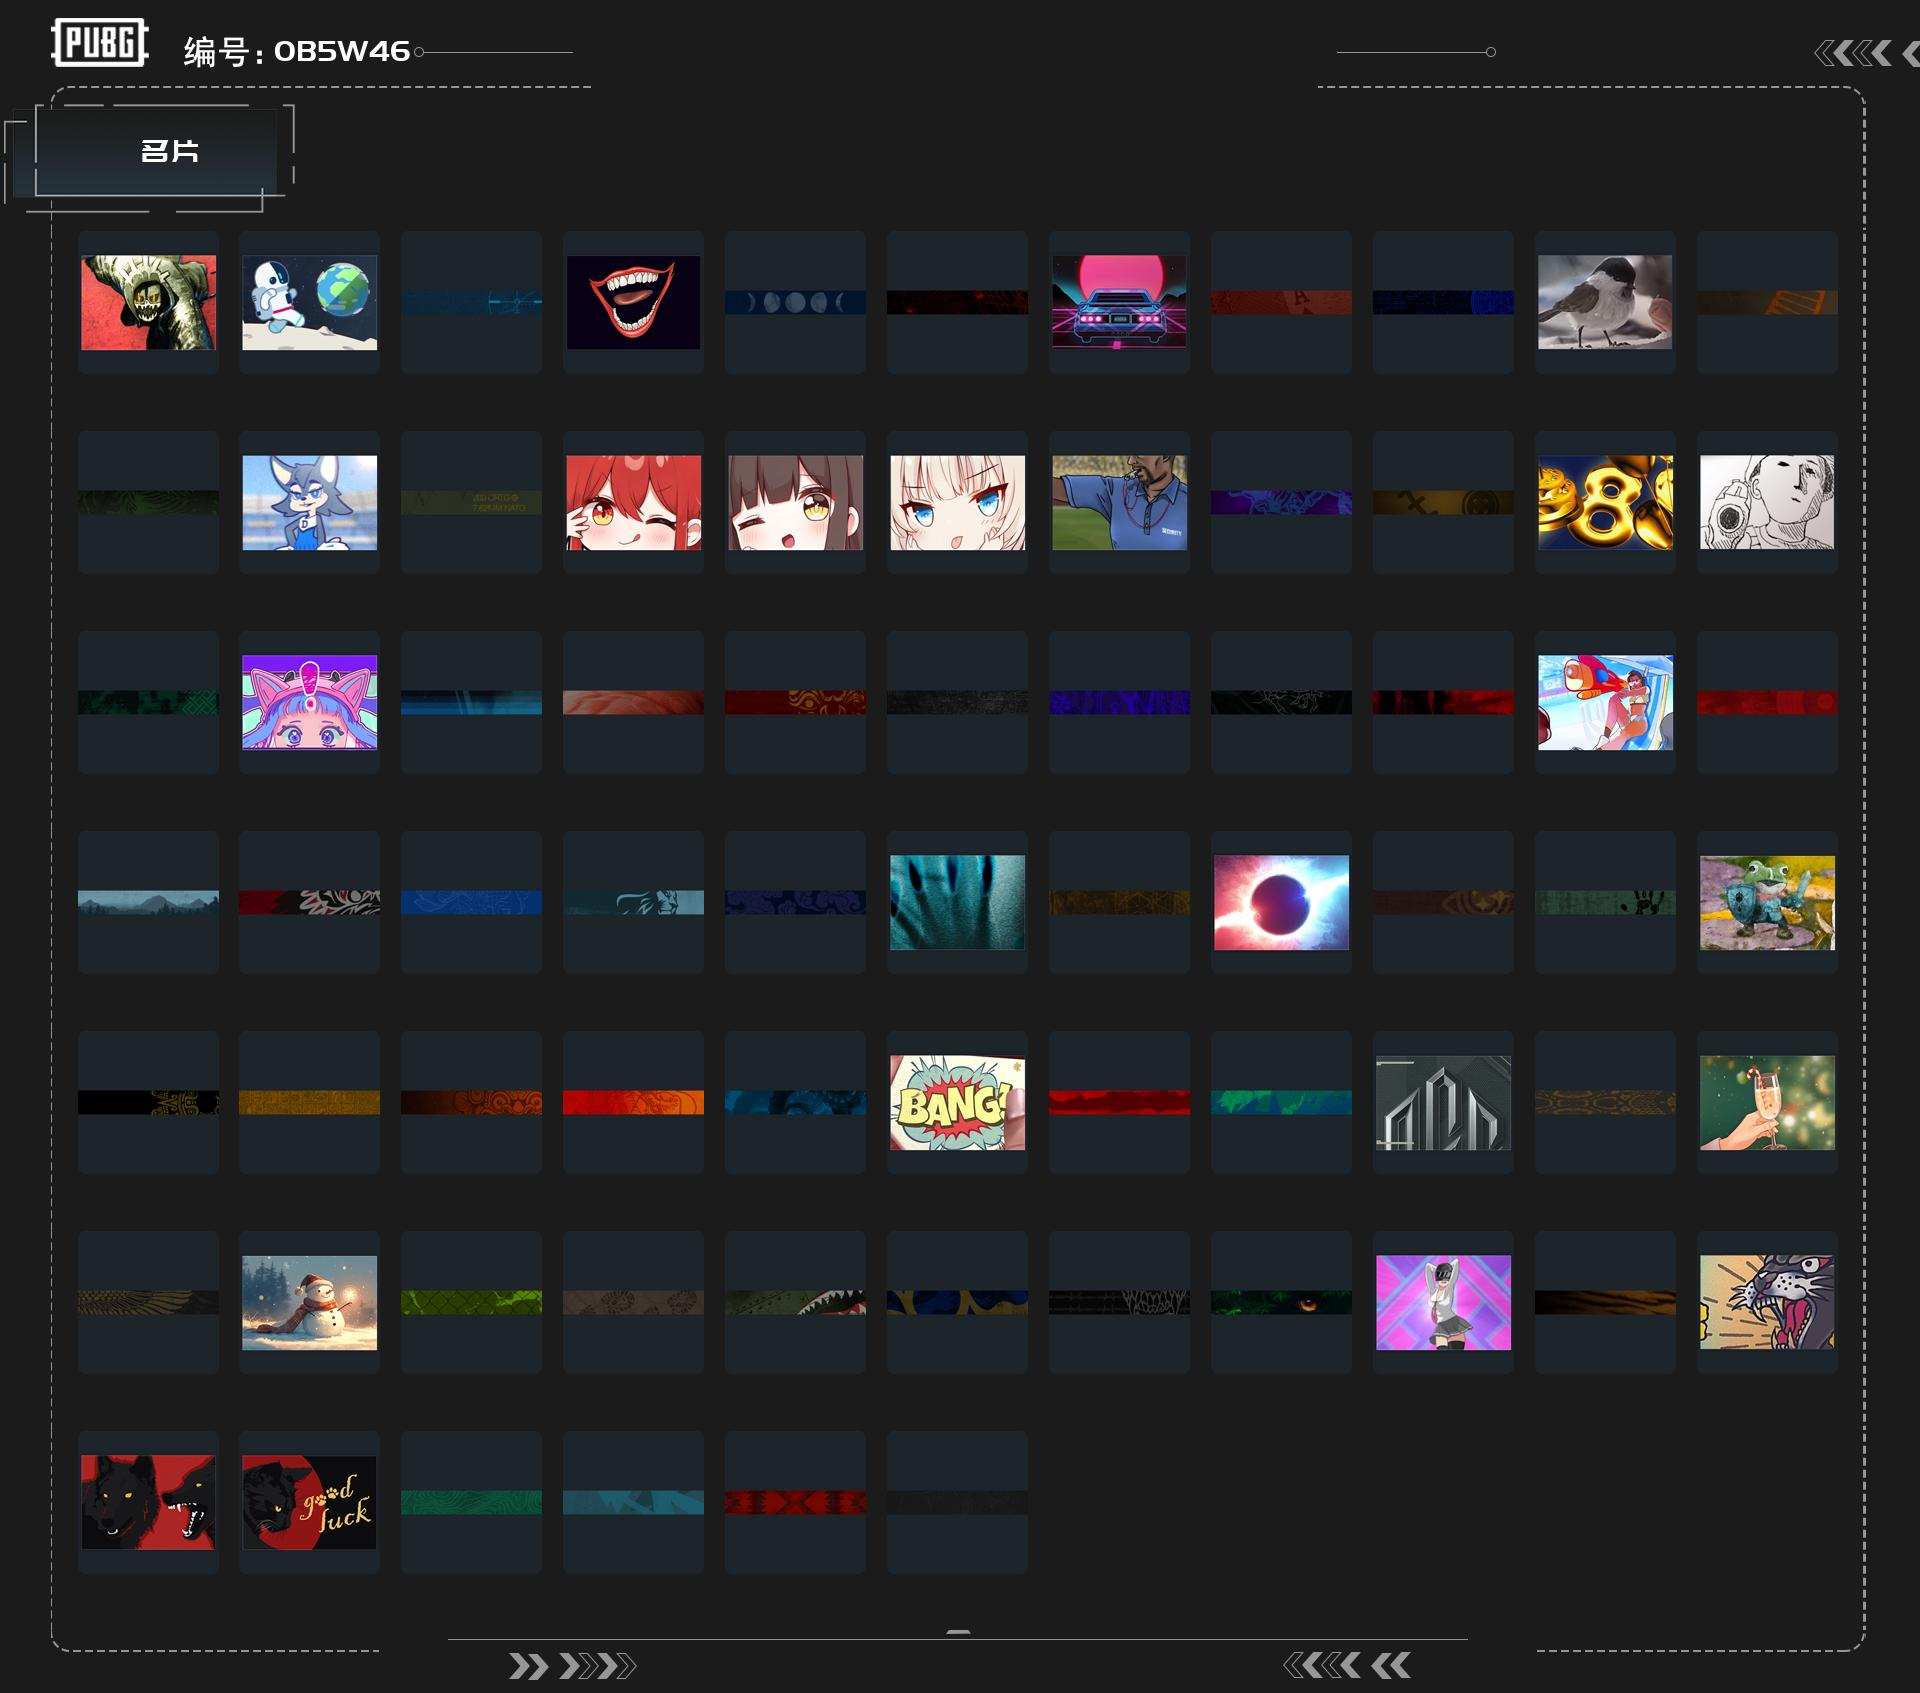Image resolution: width=1920 pixels, height=1693 pixels.
Task: Select the red-haired winking anime girl namecard
Action: (633, 502)
